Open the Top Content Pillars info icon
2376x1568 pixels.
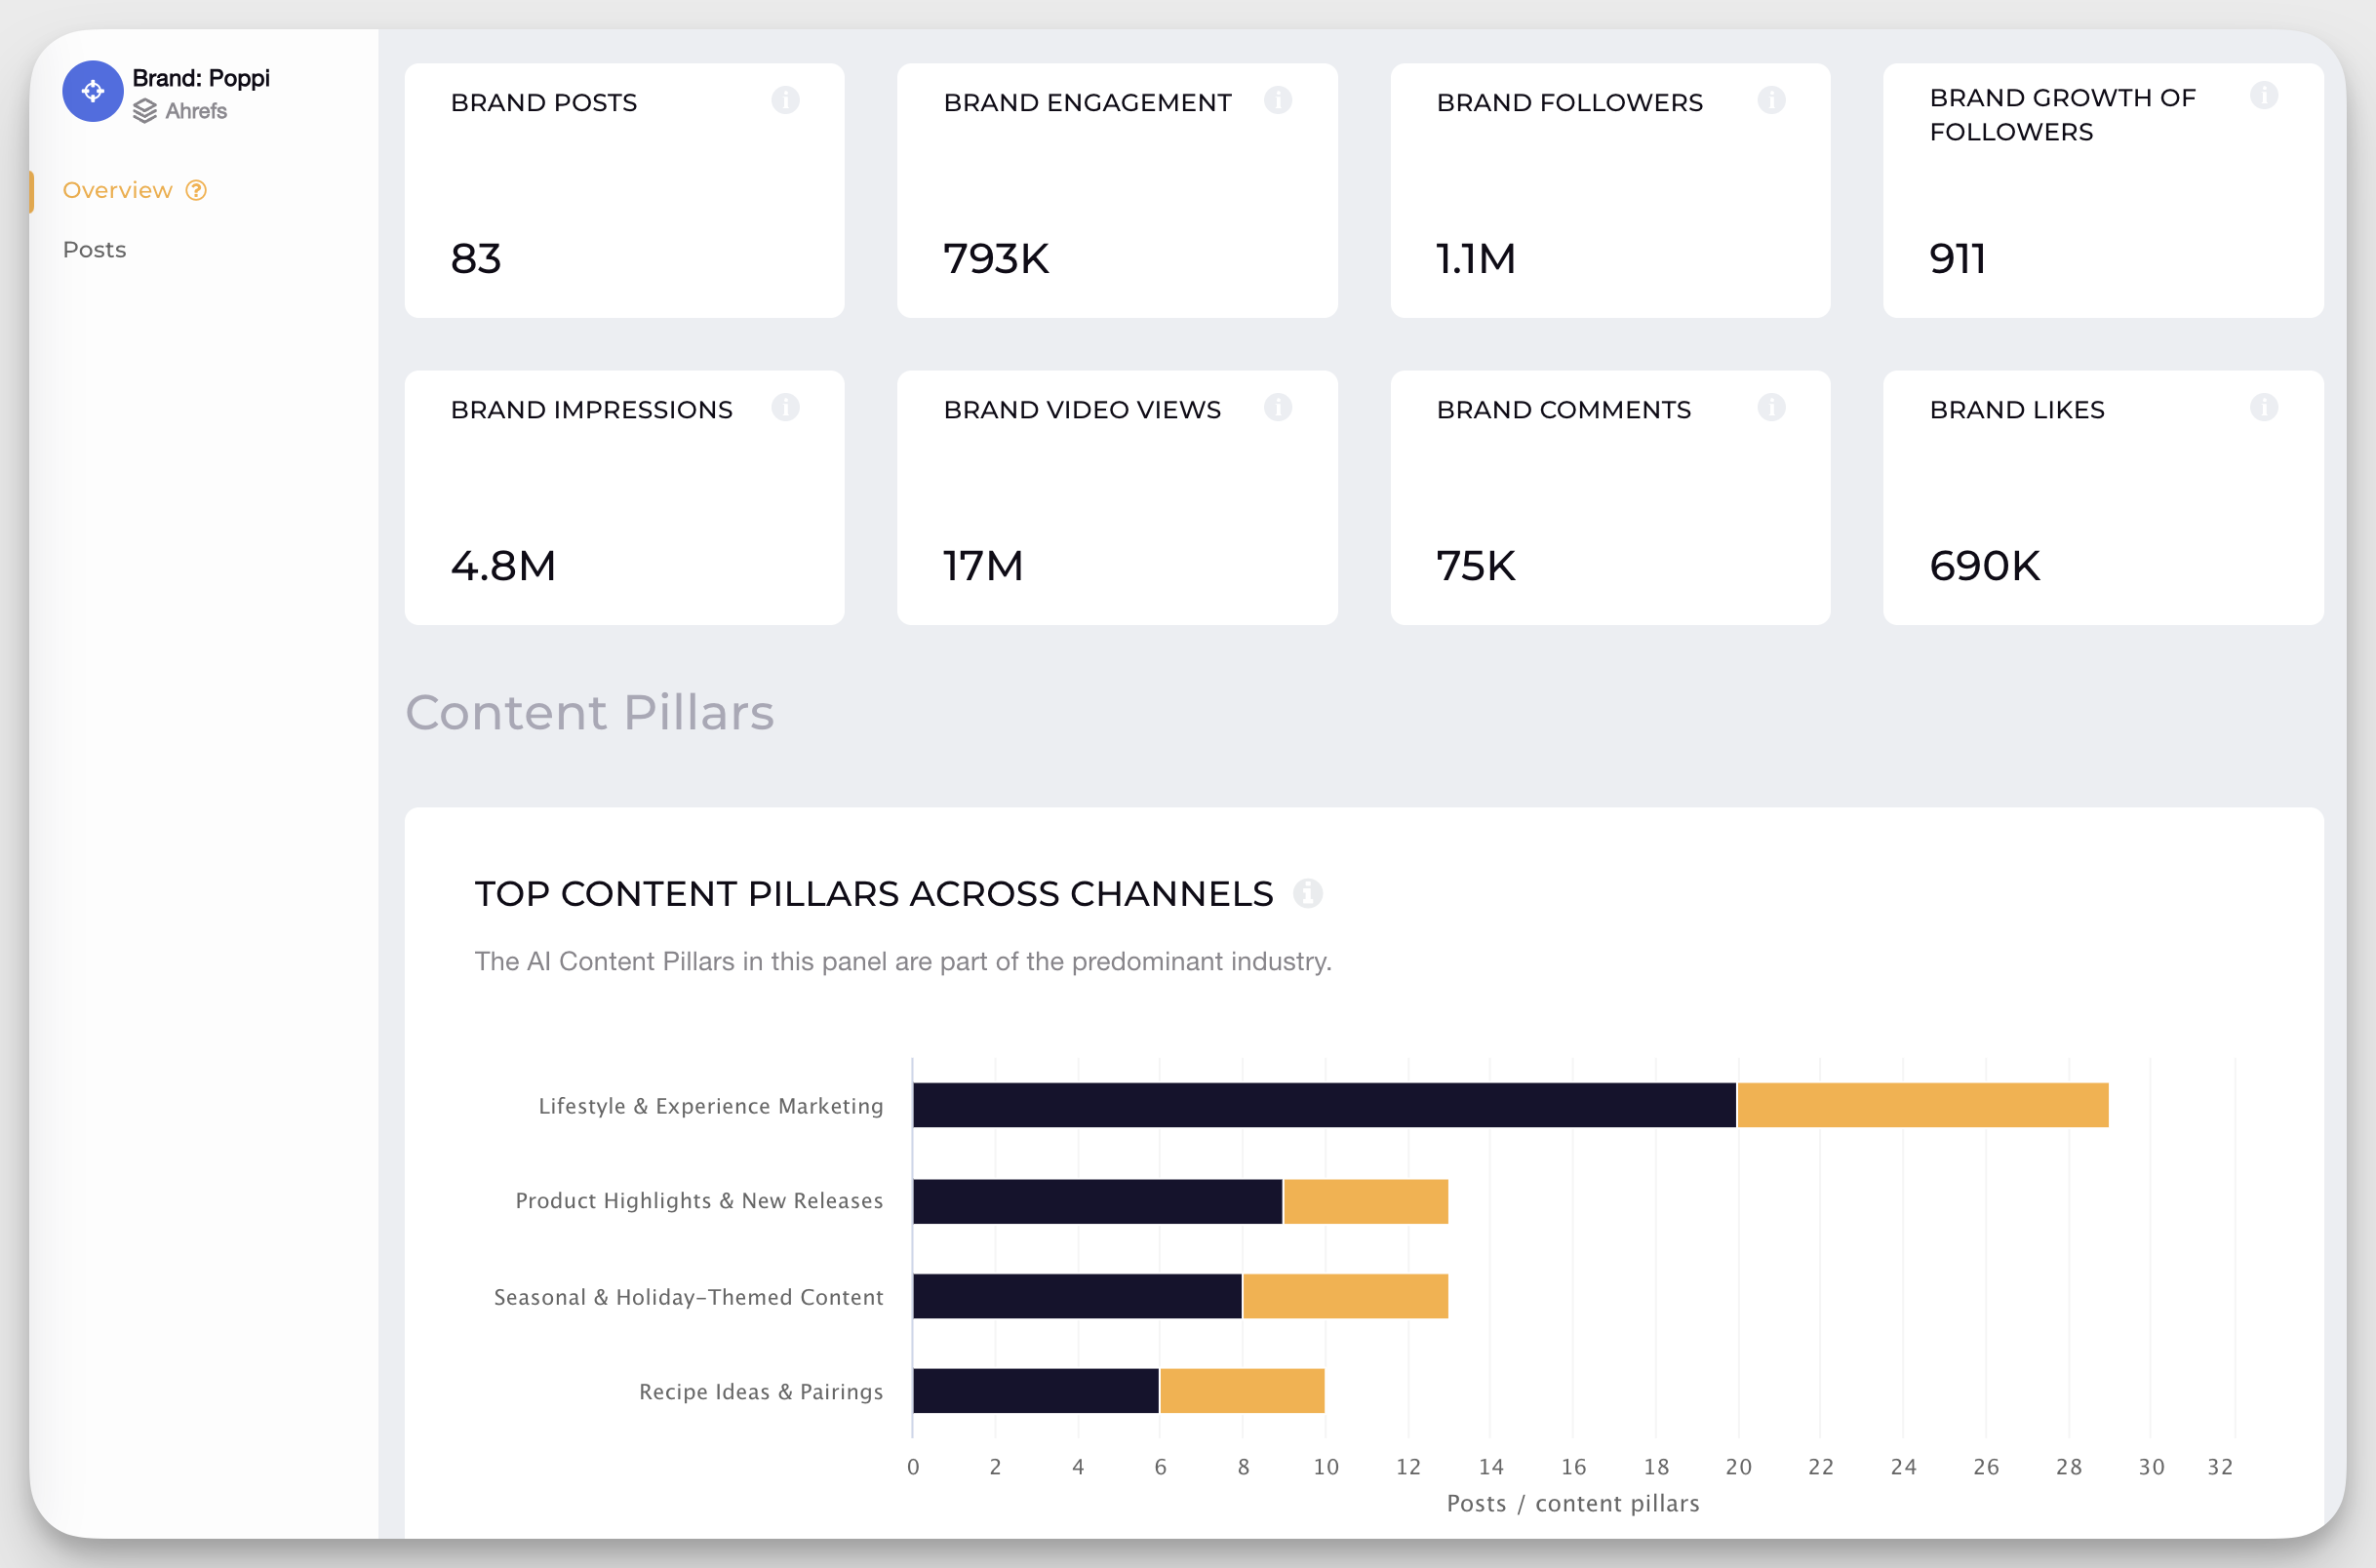pyautogui.click(x=1308, y=893)
